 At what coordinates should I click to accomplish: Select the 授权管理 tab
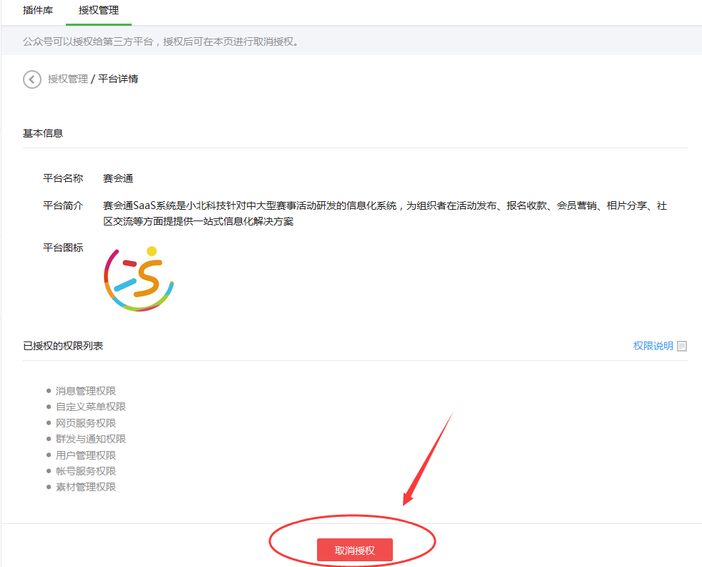pos(96,9)
